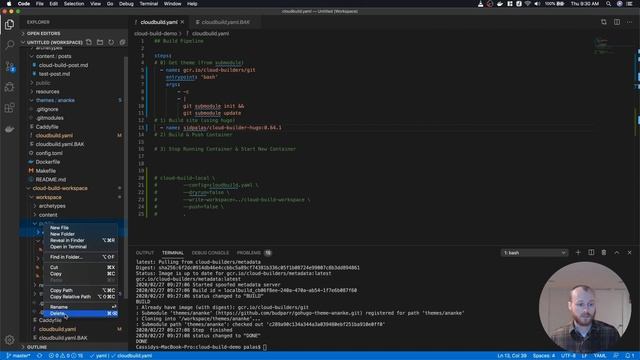Expand the resources folder
Screen dimensions: 640x360
pos(47,92)
